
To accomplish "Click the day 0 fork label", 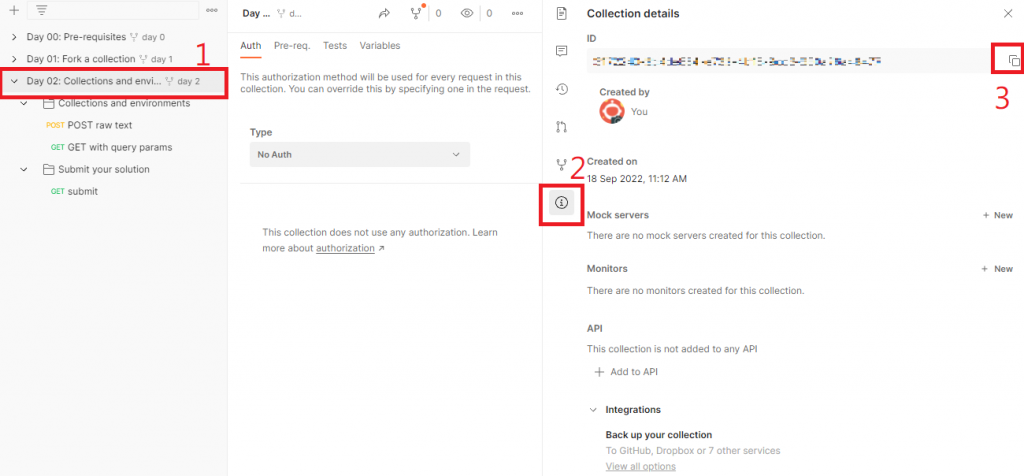I will click(x=148, y=37).
